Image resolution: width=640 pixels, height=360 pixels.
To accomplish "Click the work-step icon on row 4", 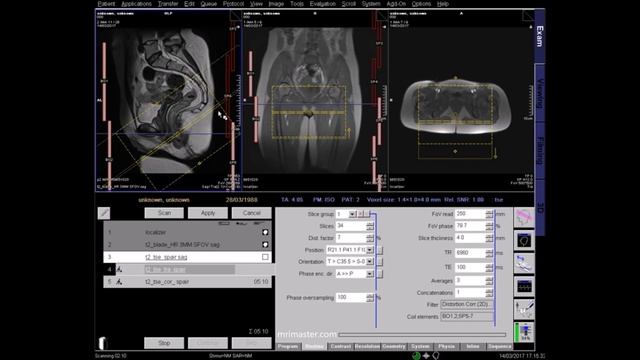I will pyautogui.click(x=119, y=269).
